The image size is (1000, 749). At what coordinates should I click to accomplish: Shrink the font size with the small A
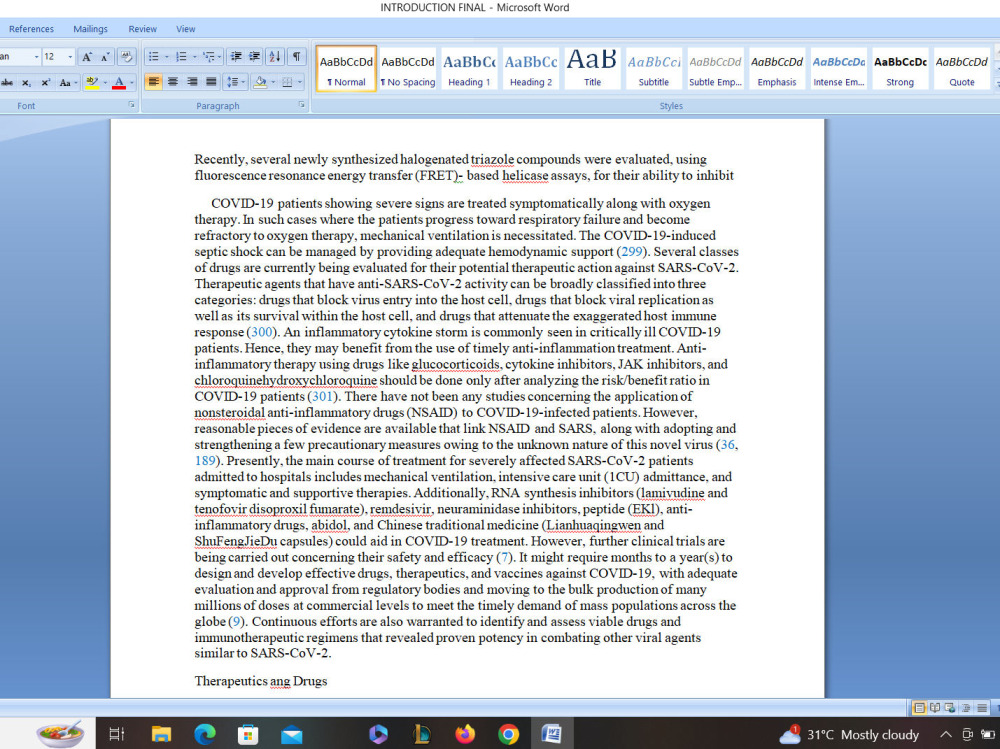pyautogui.click(x=106, y=57)
